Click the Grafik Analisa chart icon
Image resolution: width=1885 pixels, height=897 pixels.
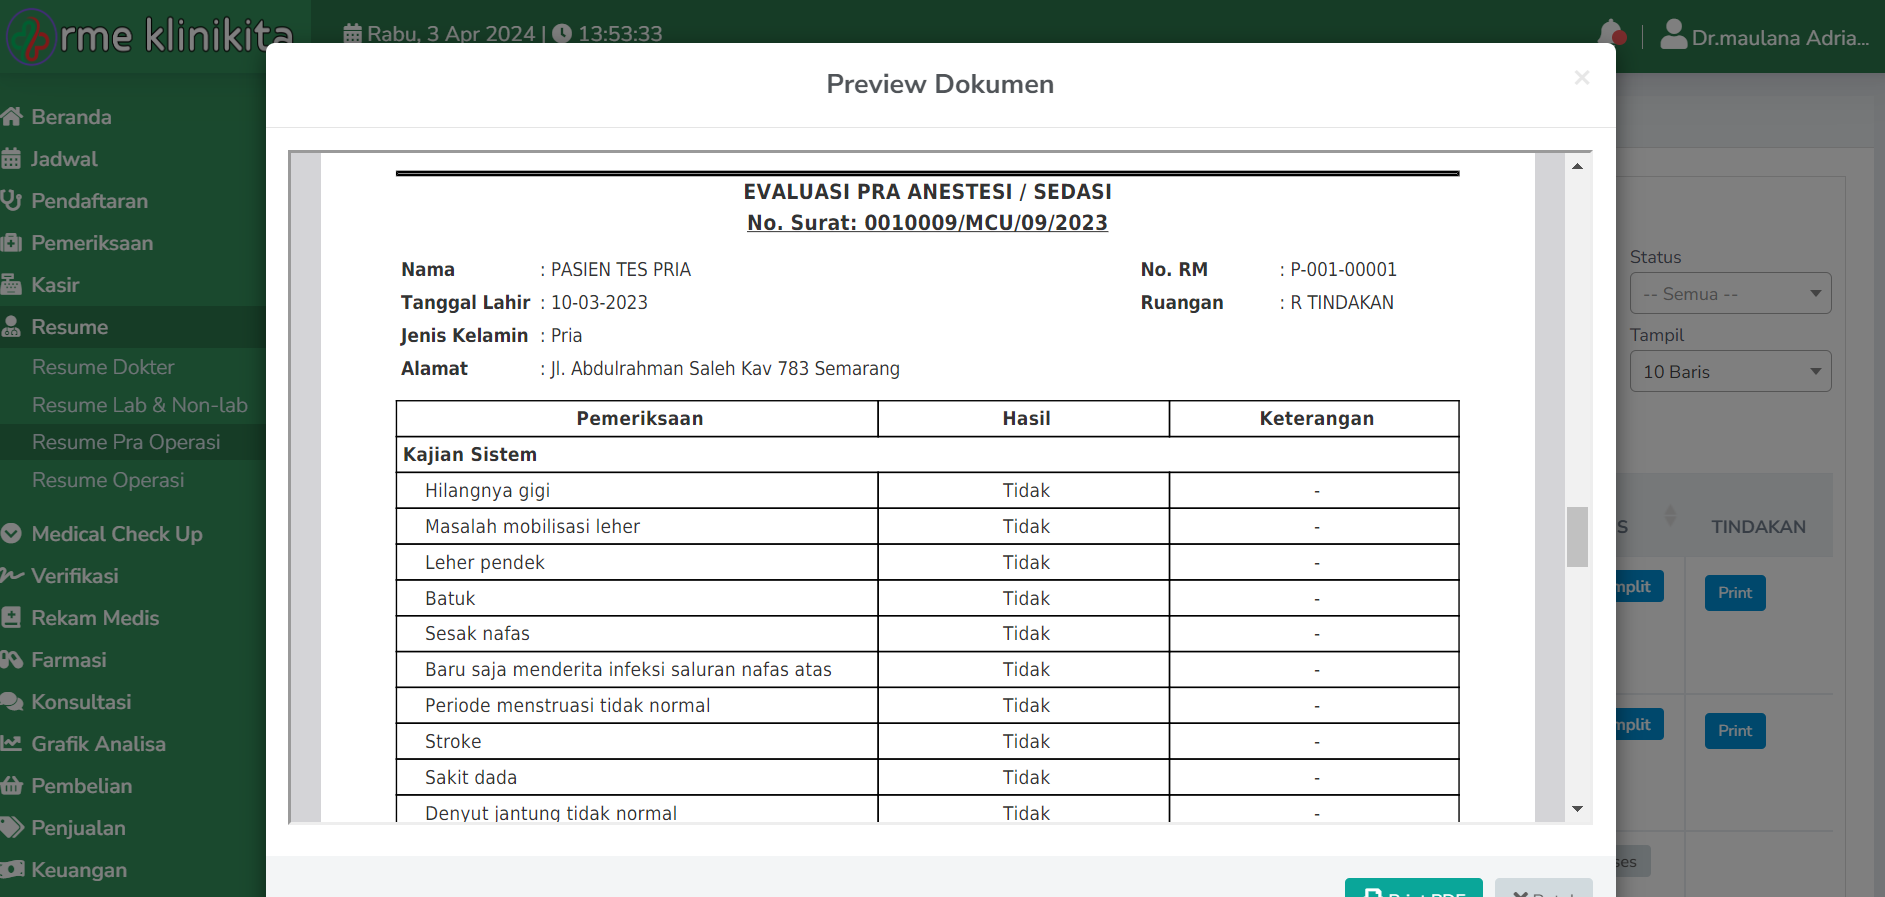coord(12,744)
